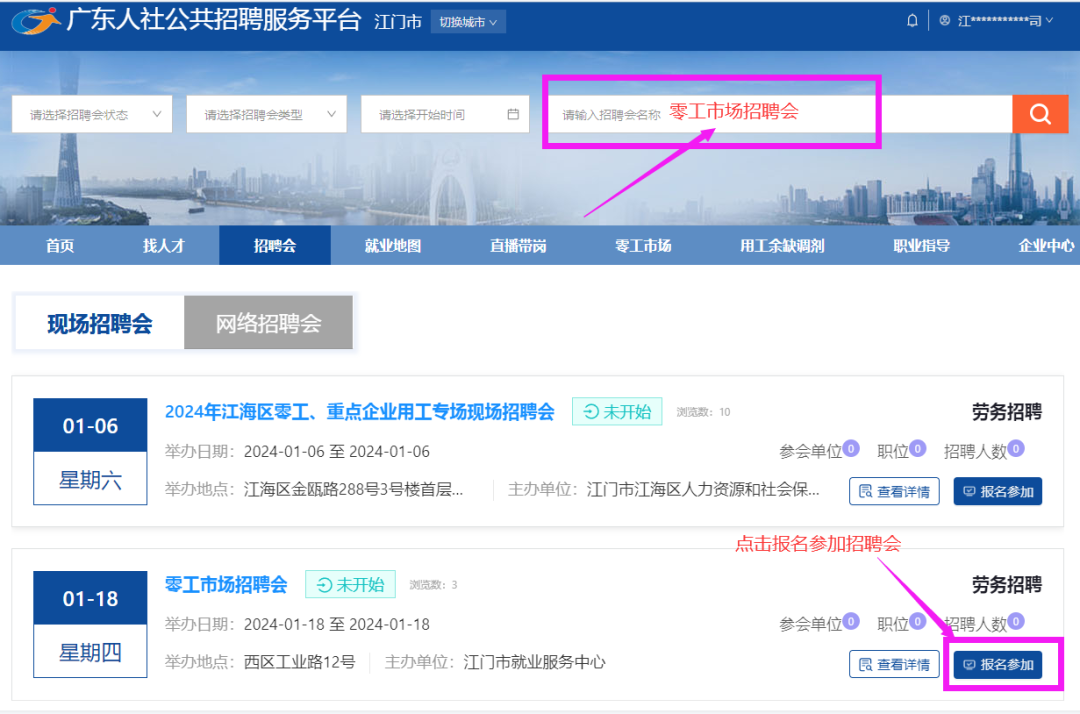The height and width of the screenshot is (714, 1080).
Task: Click the platform logo in header
Action: 36,21
